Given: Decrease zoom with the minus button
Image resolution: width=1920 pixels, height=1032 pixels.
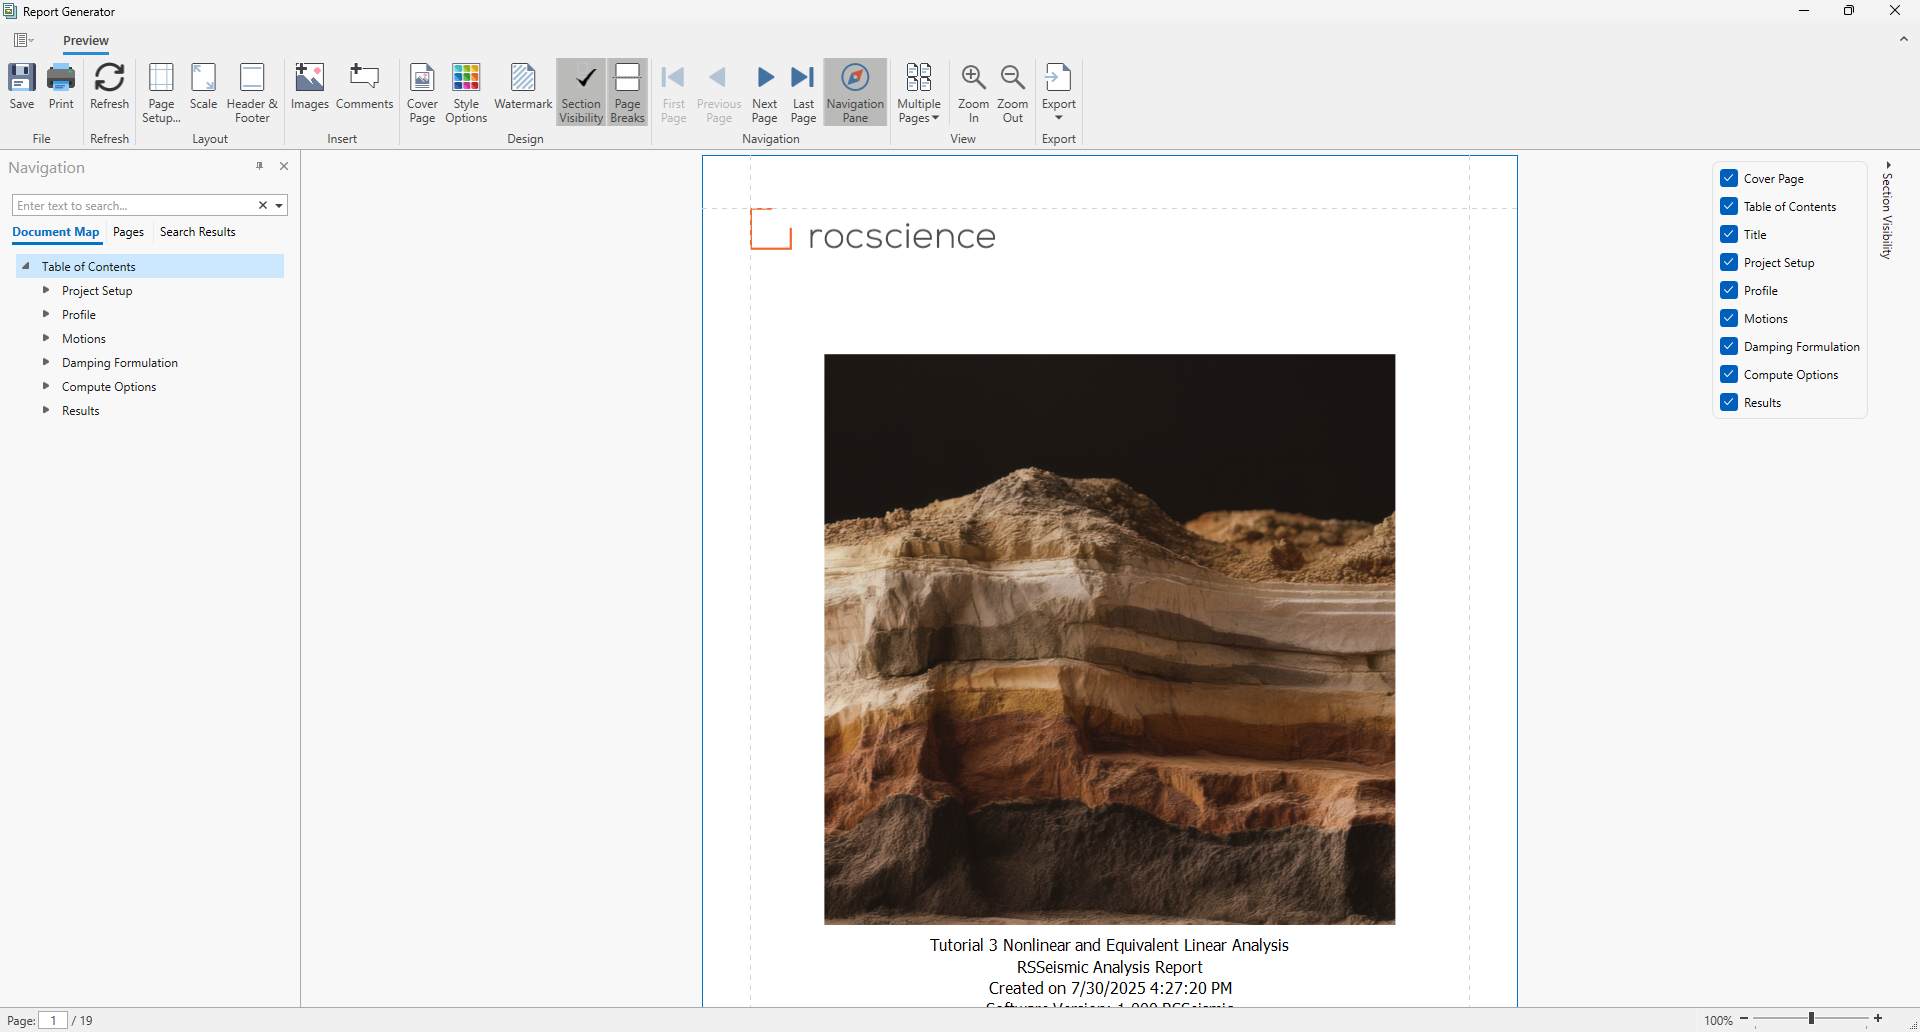Looking at the screenshot, I should click(x=1744, y=1019).
